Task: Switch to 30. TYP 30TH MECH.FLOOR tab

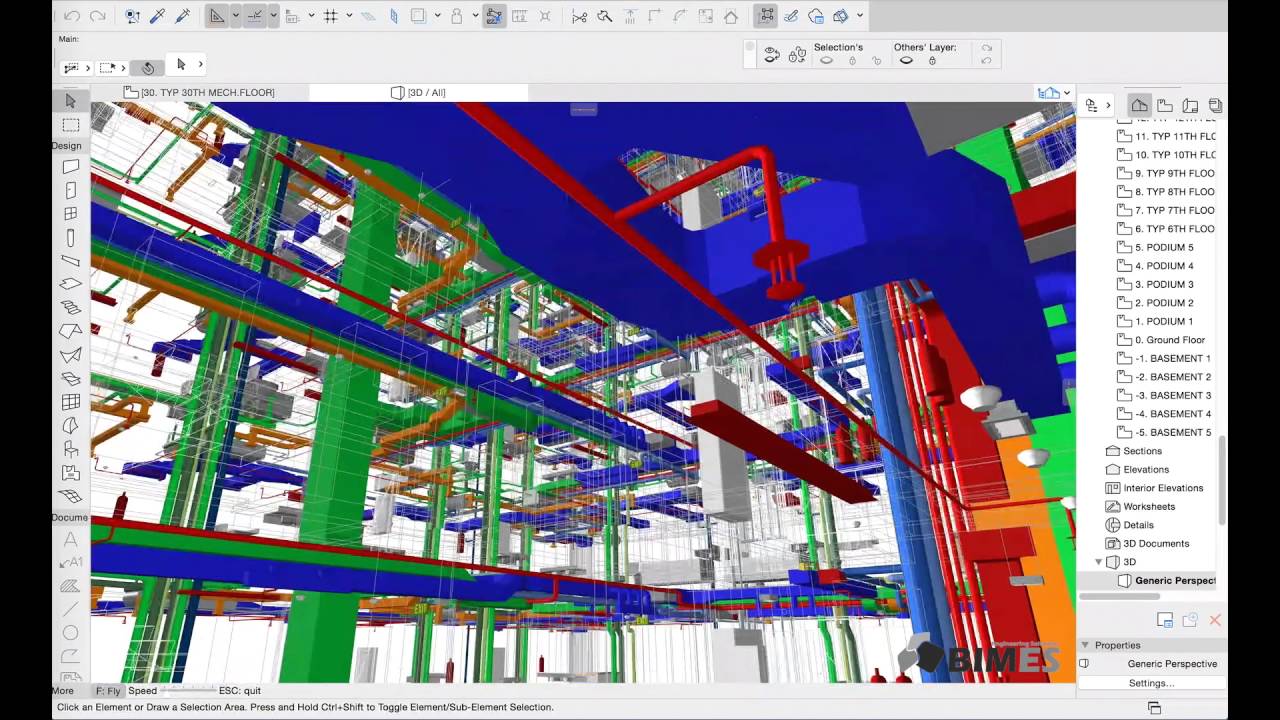Action: pos(199,92)
